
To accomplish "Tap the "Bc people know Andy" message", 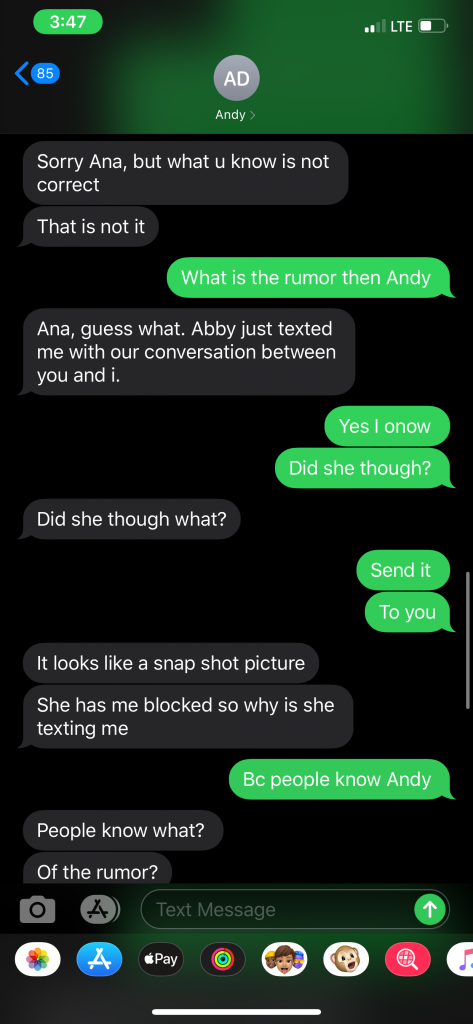I will [340, 779].
